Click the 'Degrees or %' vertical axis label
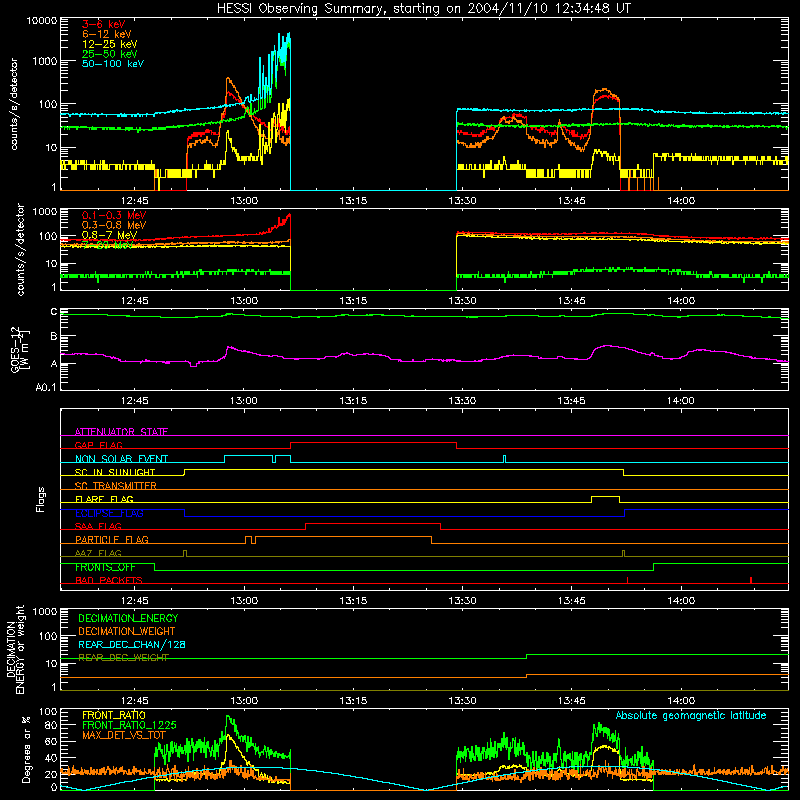Screen dimensions: 800x800 tap(26, 749)
